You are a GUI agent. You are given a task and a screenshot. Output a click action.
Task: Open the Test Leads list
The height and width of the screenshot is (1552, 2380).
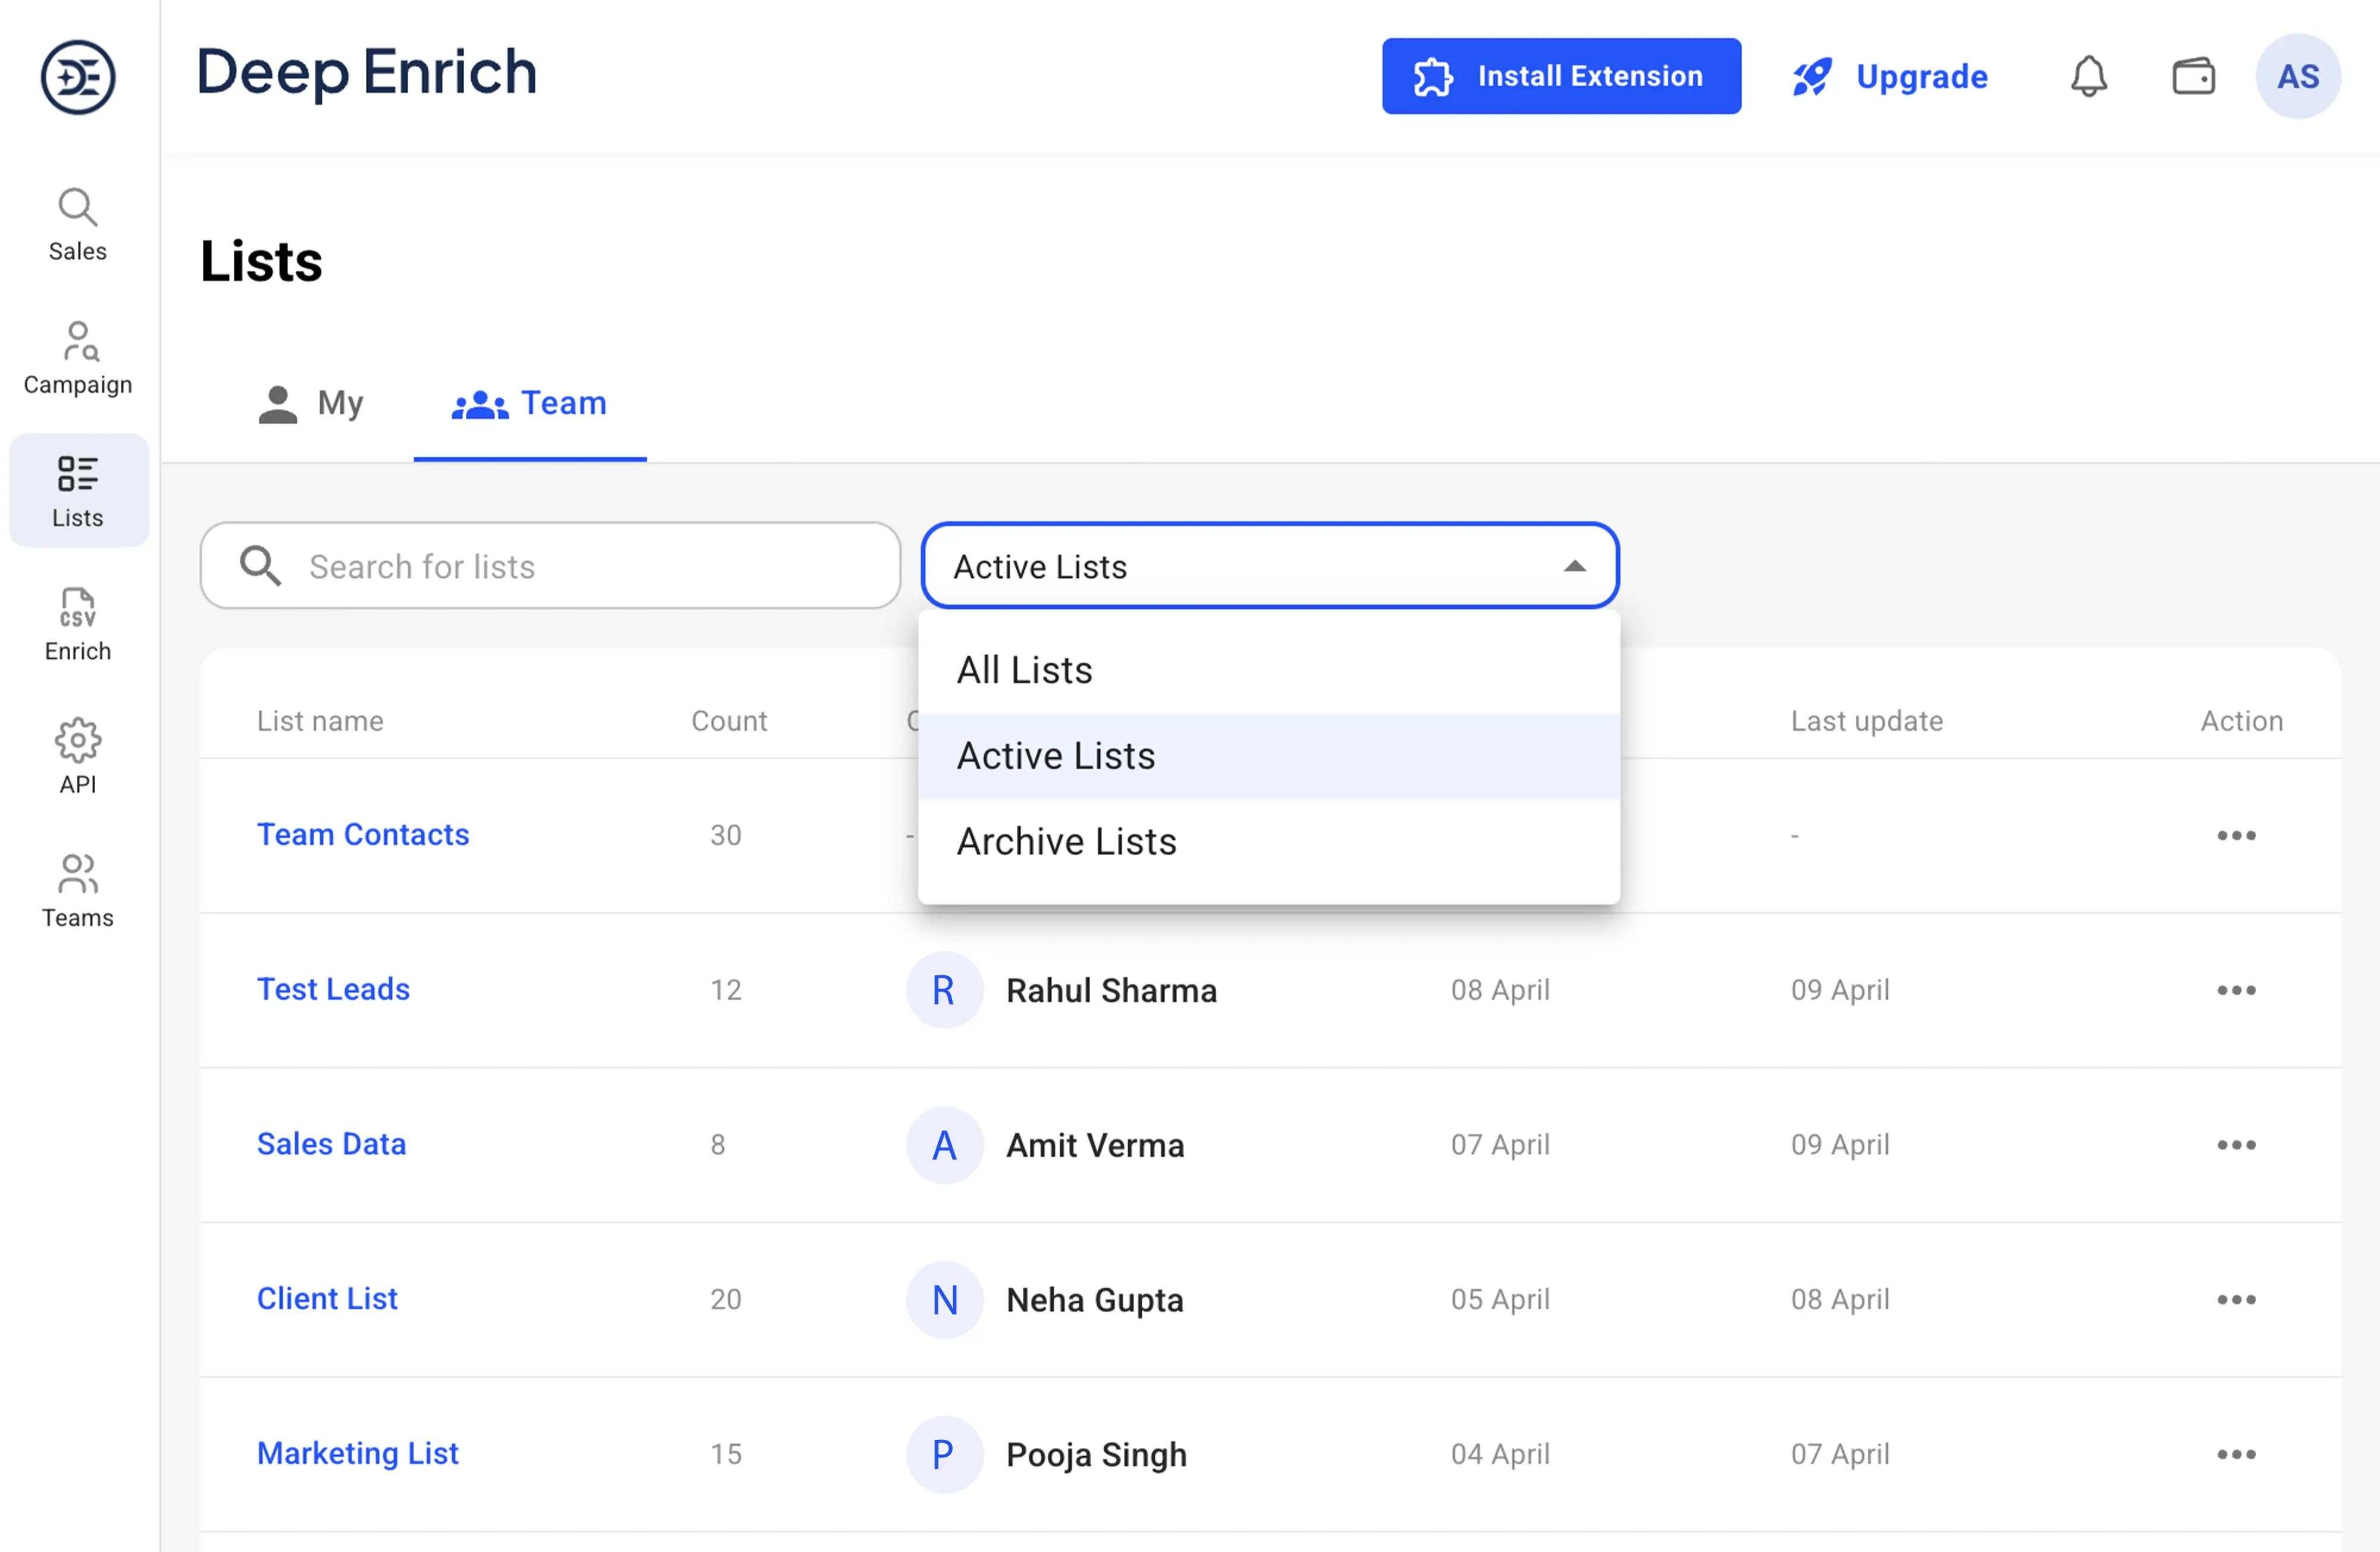pos(333,989)
